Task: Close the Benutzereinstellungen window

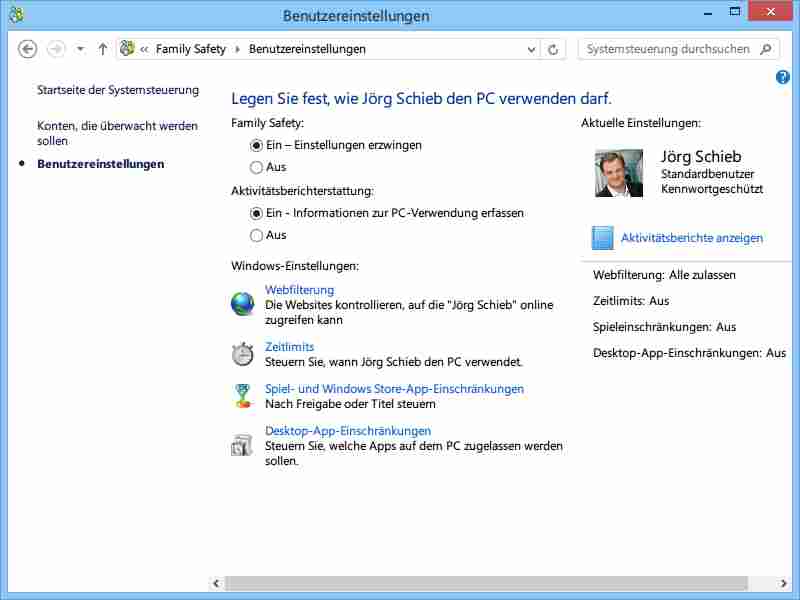Action: (770, 11)
